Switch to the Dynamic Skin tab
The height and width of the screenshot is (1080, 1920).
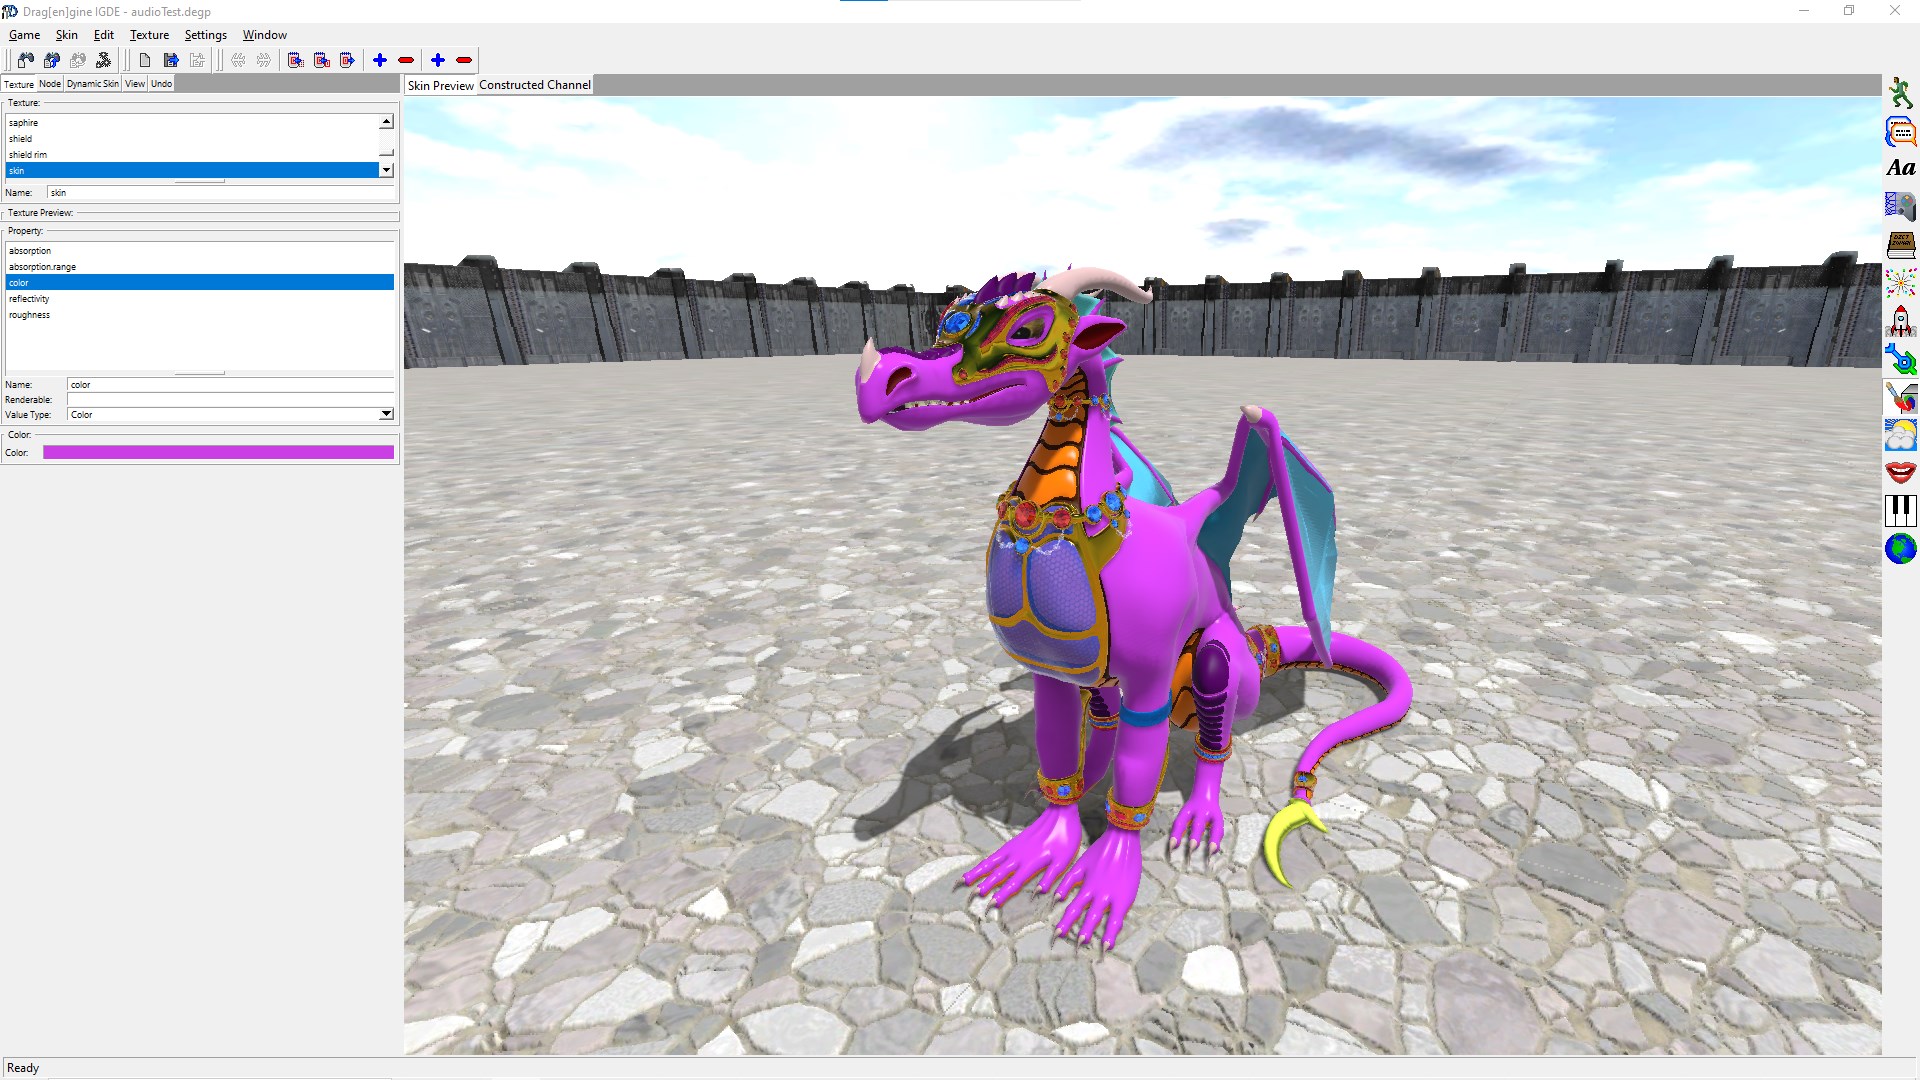coord(92,84)
